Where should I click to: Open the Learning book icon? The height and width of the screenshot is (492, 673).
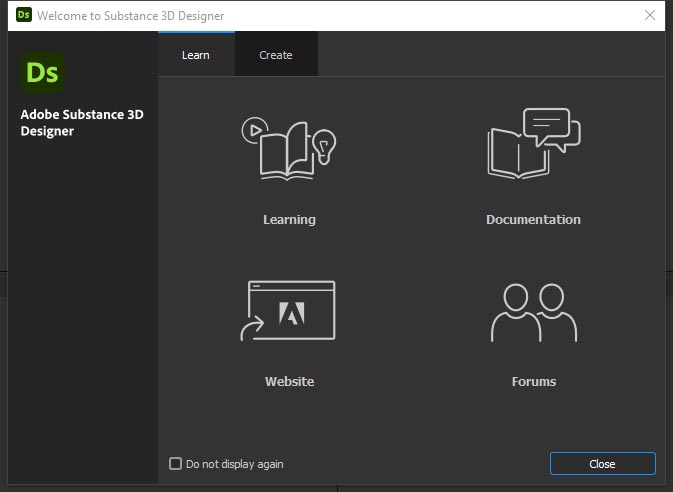[288, 150]
